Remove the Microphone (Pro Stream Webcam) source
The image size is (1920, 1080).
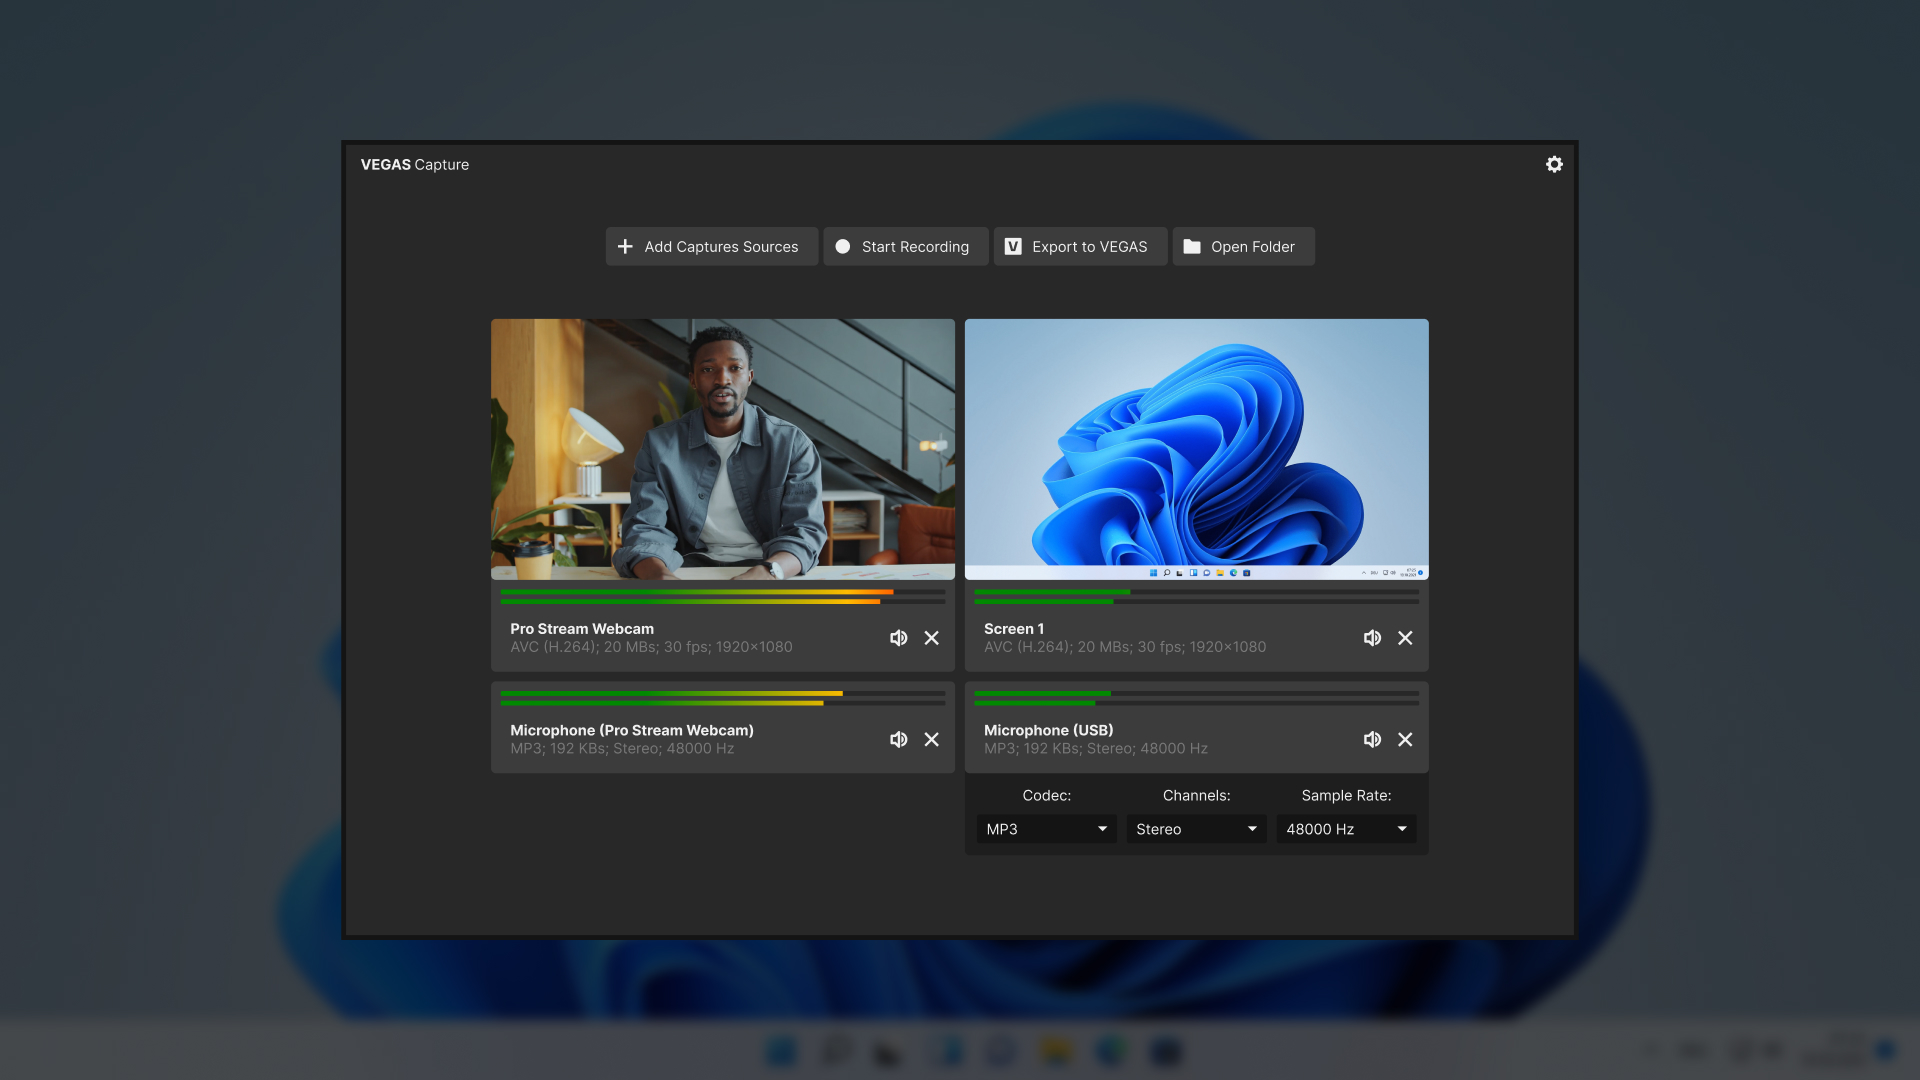point(931,739)
